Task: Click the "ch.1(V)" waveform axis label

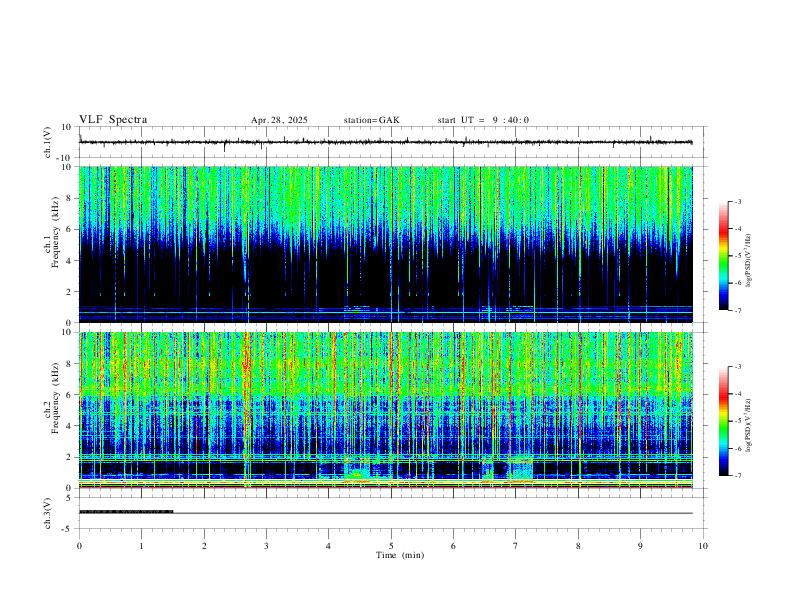Action: [48, 142]
